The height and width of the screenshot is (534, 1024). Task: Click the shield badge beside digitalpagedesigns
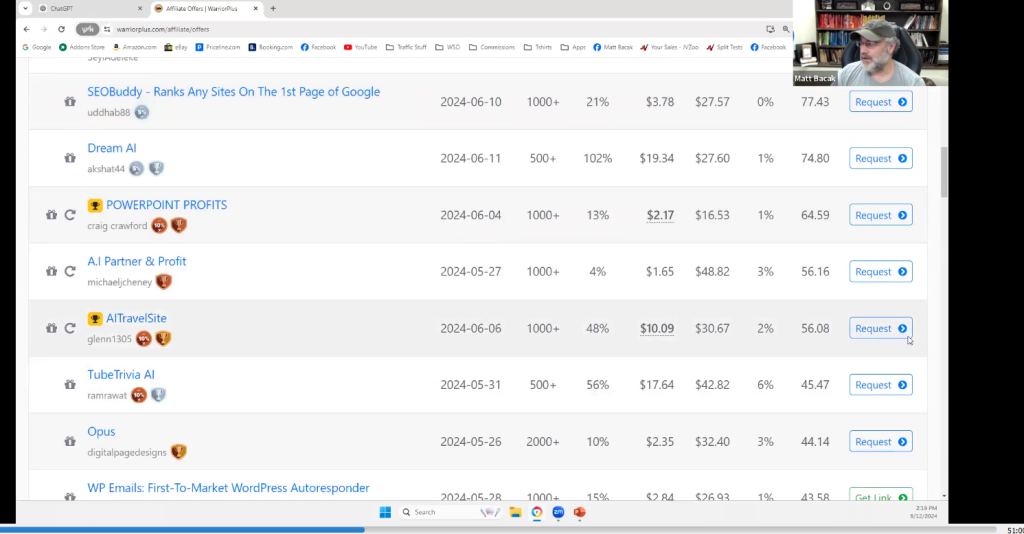(178, 452)
